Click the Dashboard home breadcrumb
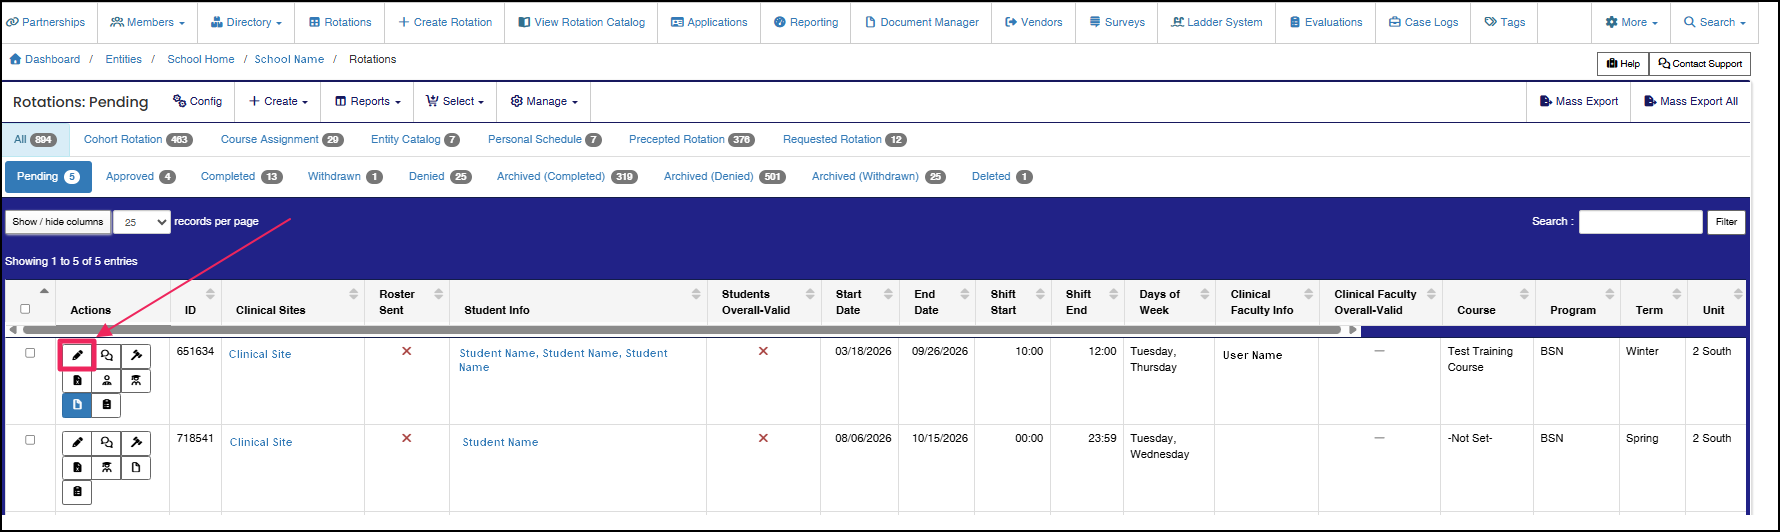This screenshot has height=532, width=1780. pyautogui.click(x=45, y=59)
